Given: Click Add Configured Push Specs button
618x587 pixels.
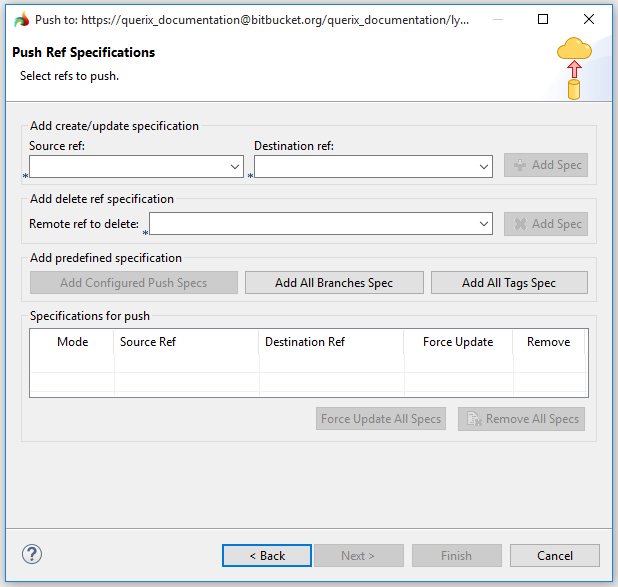Looking at the screenshot, I should pos(134,283).
